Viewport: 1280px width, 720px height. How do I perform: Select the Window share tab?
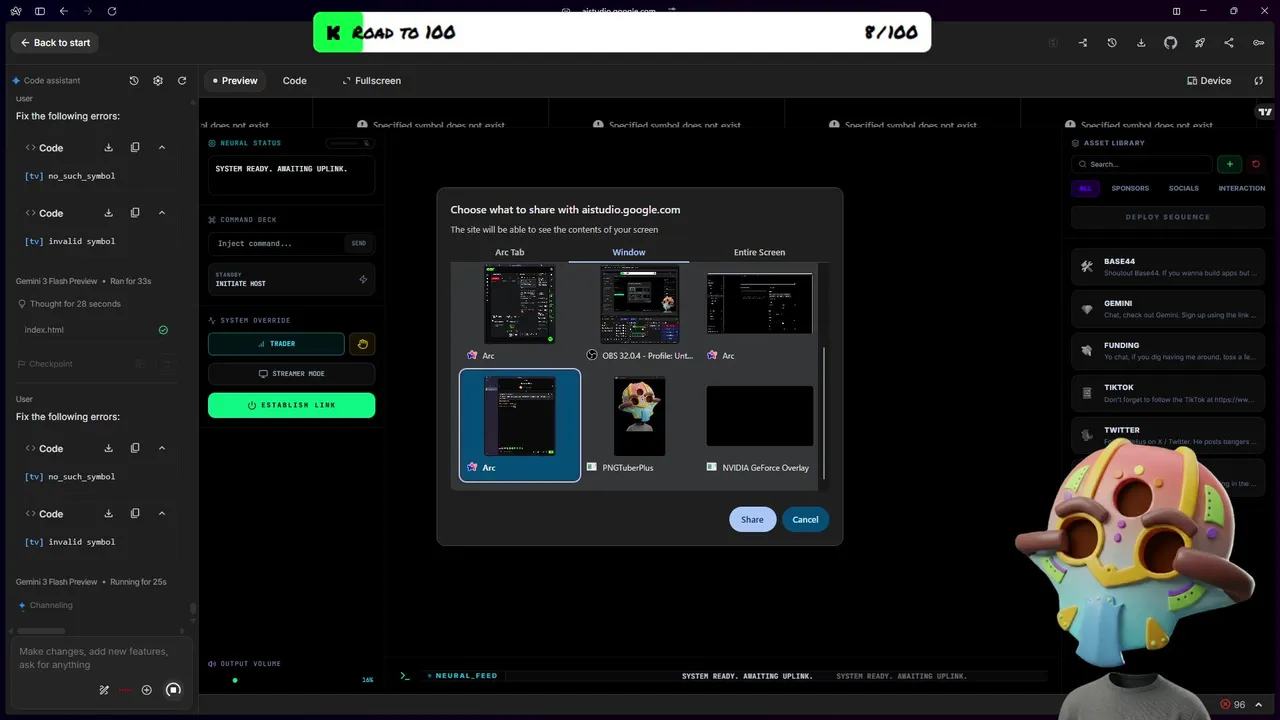tap(629, 252)
